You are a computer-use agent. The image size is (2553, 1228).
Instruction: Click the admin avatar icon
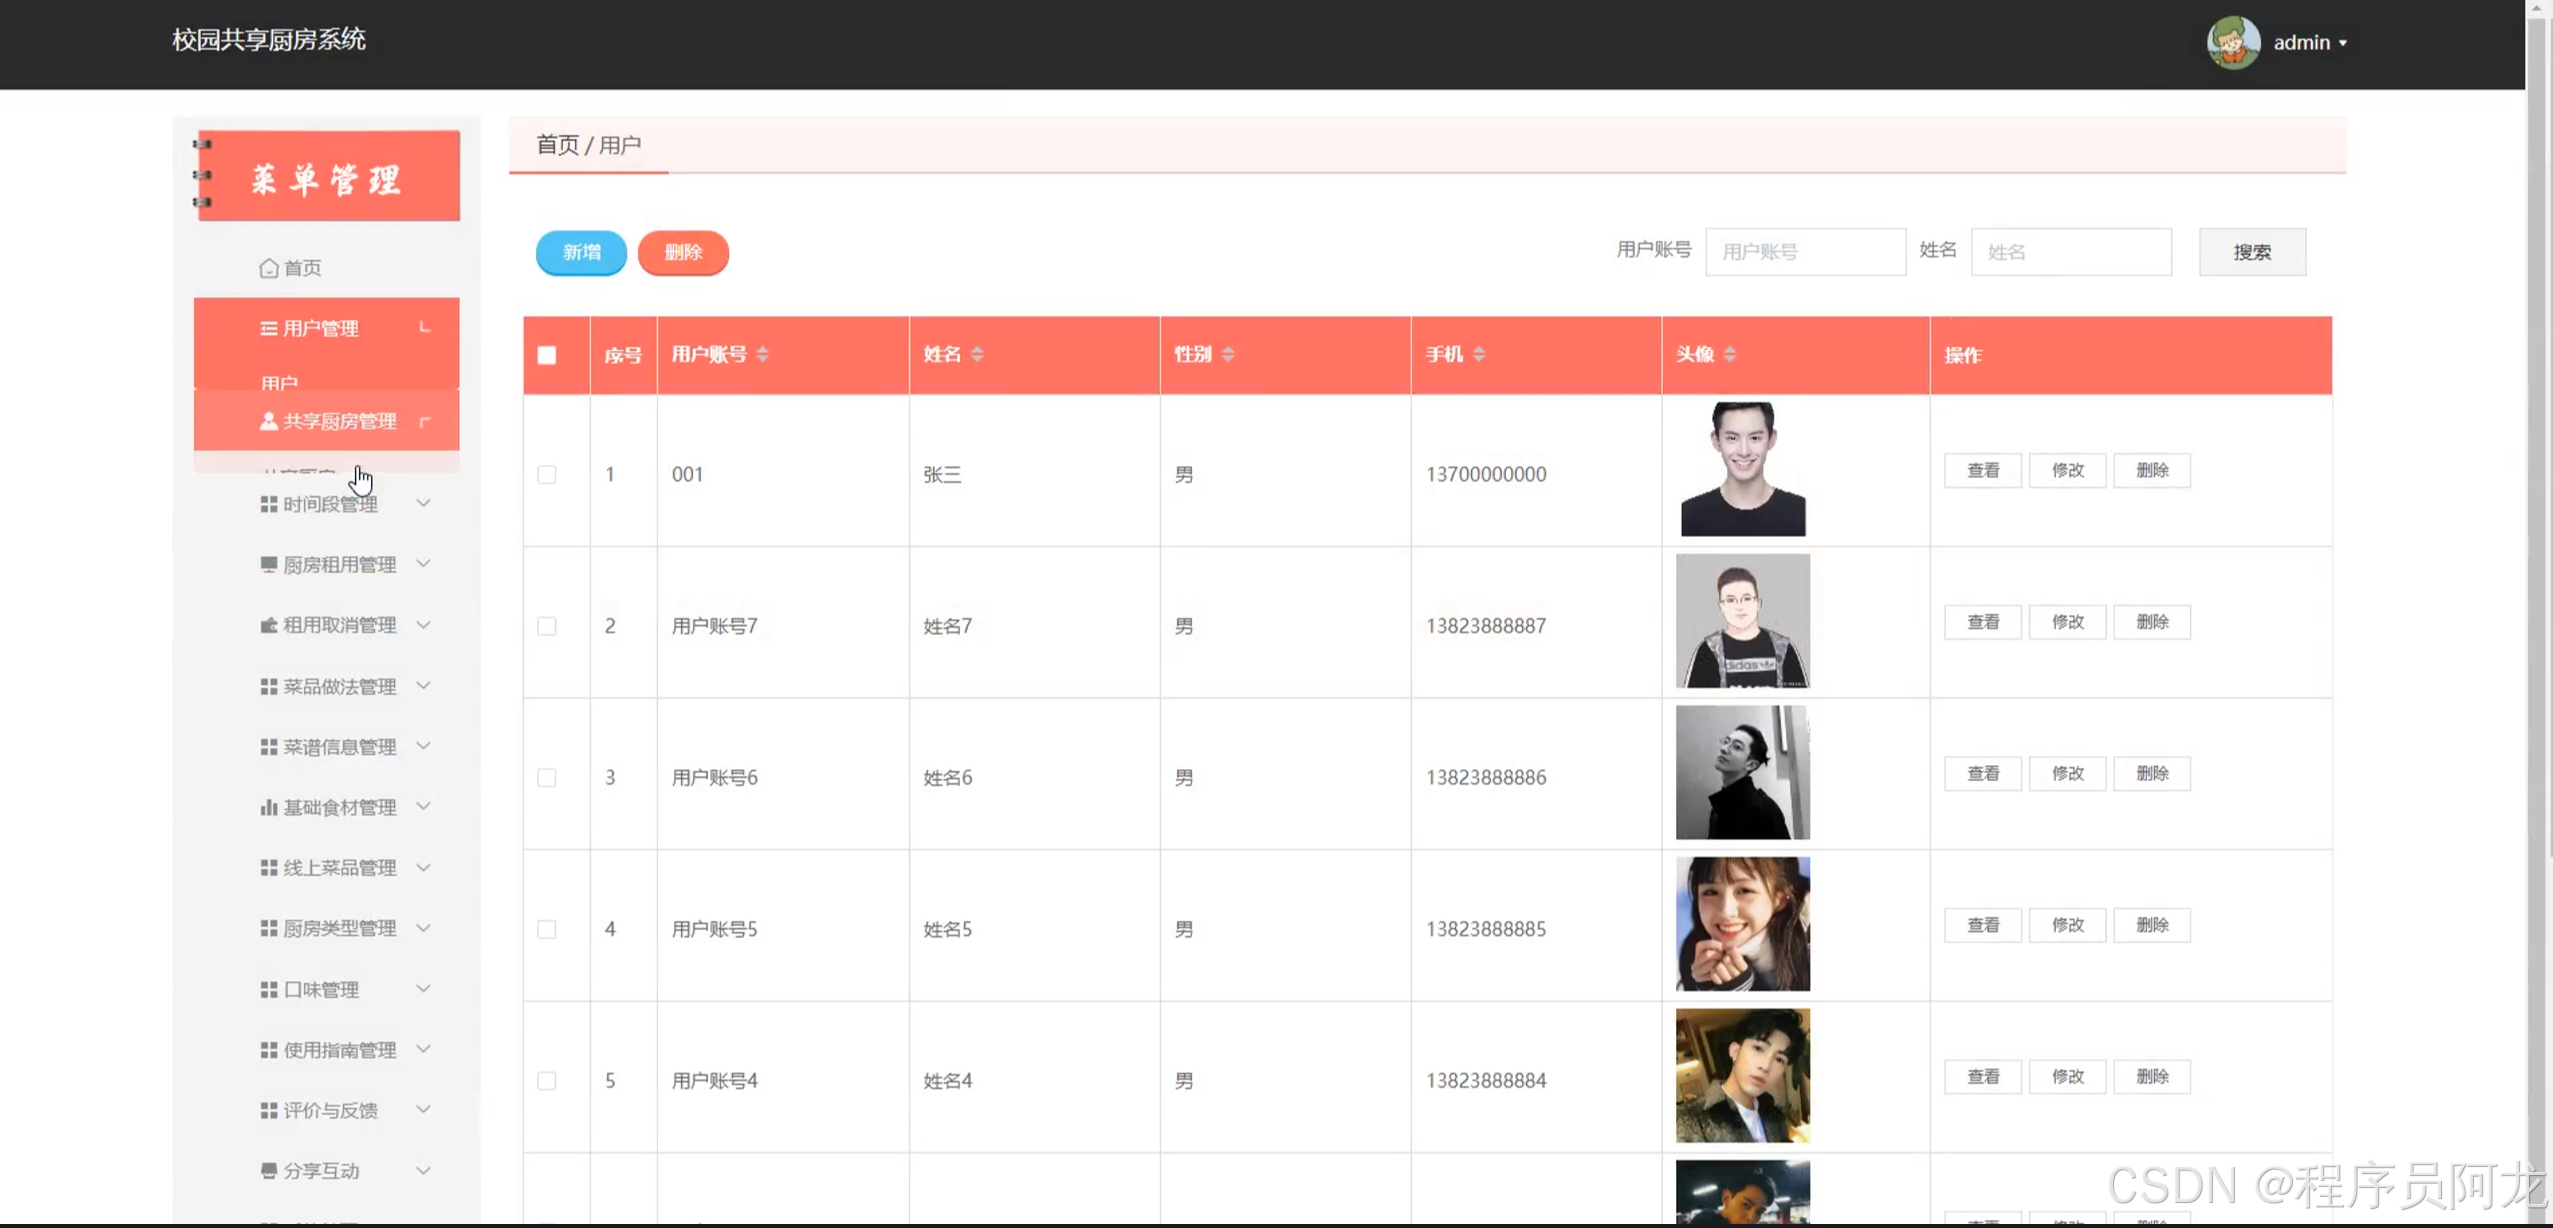pos(2232,42)
